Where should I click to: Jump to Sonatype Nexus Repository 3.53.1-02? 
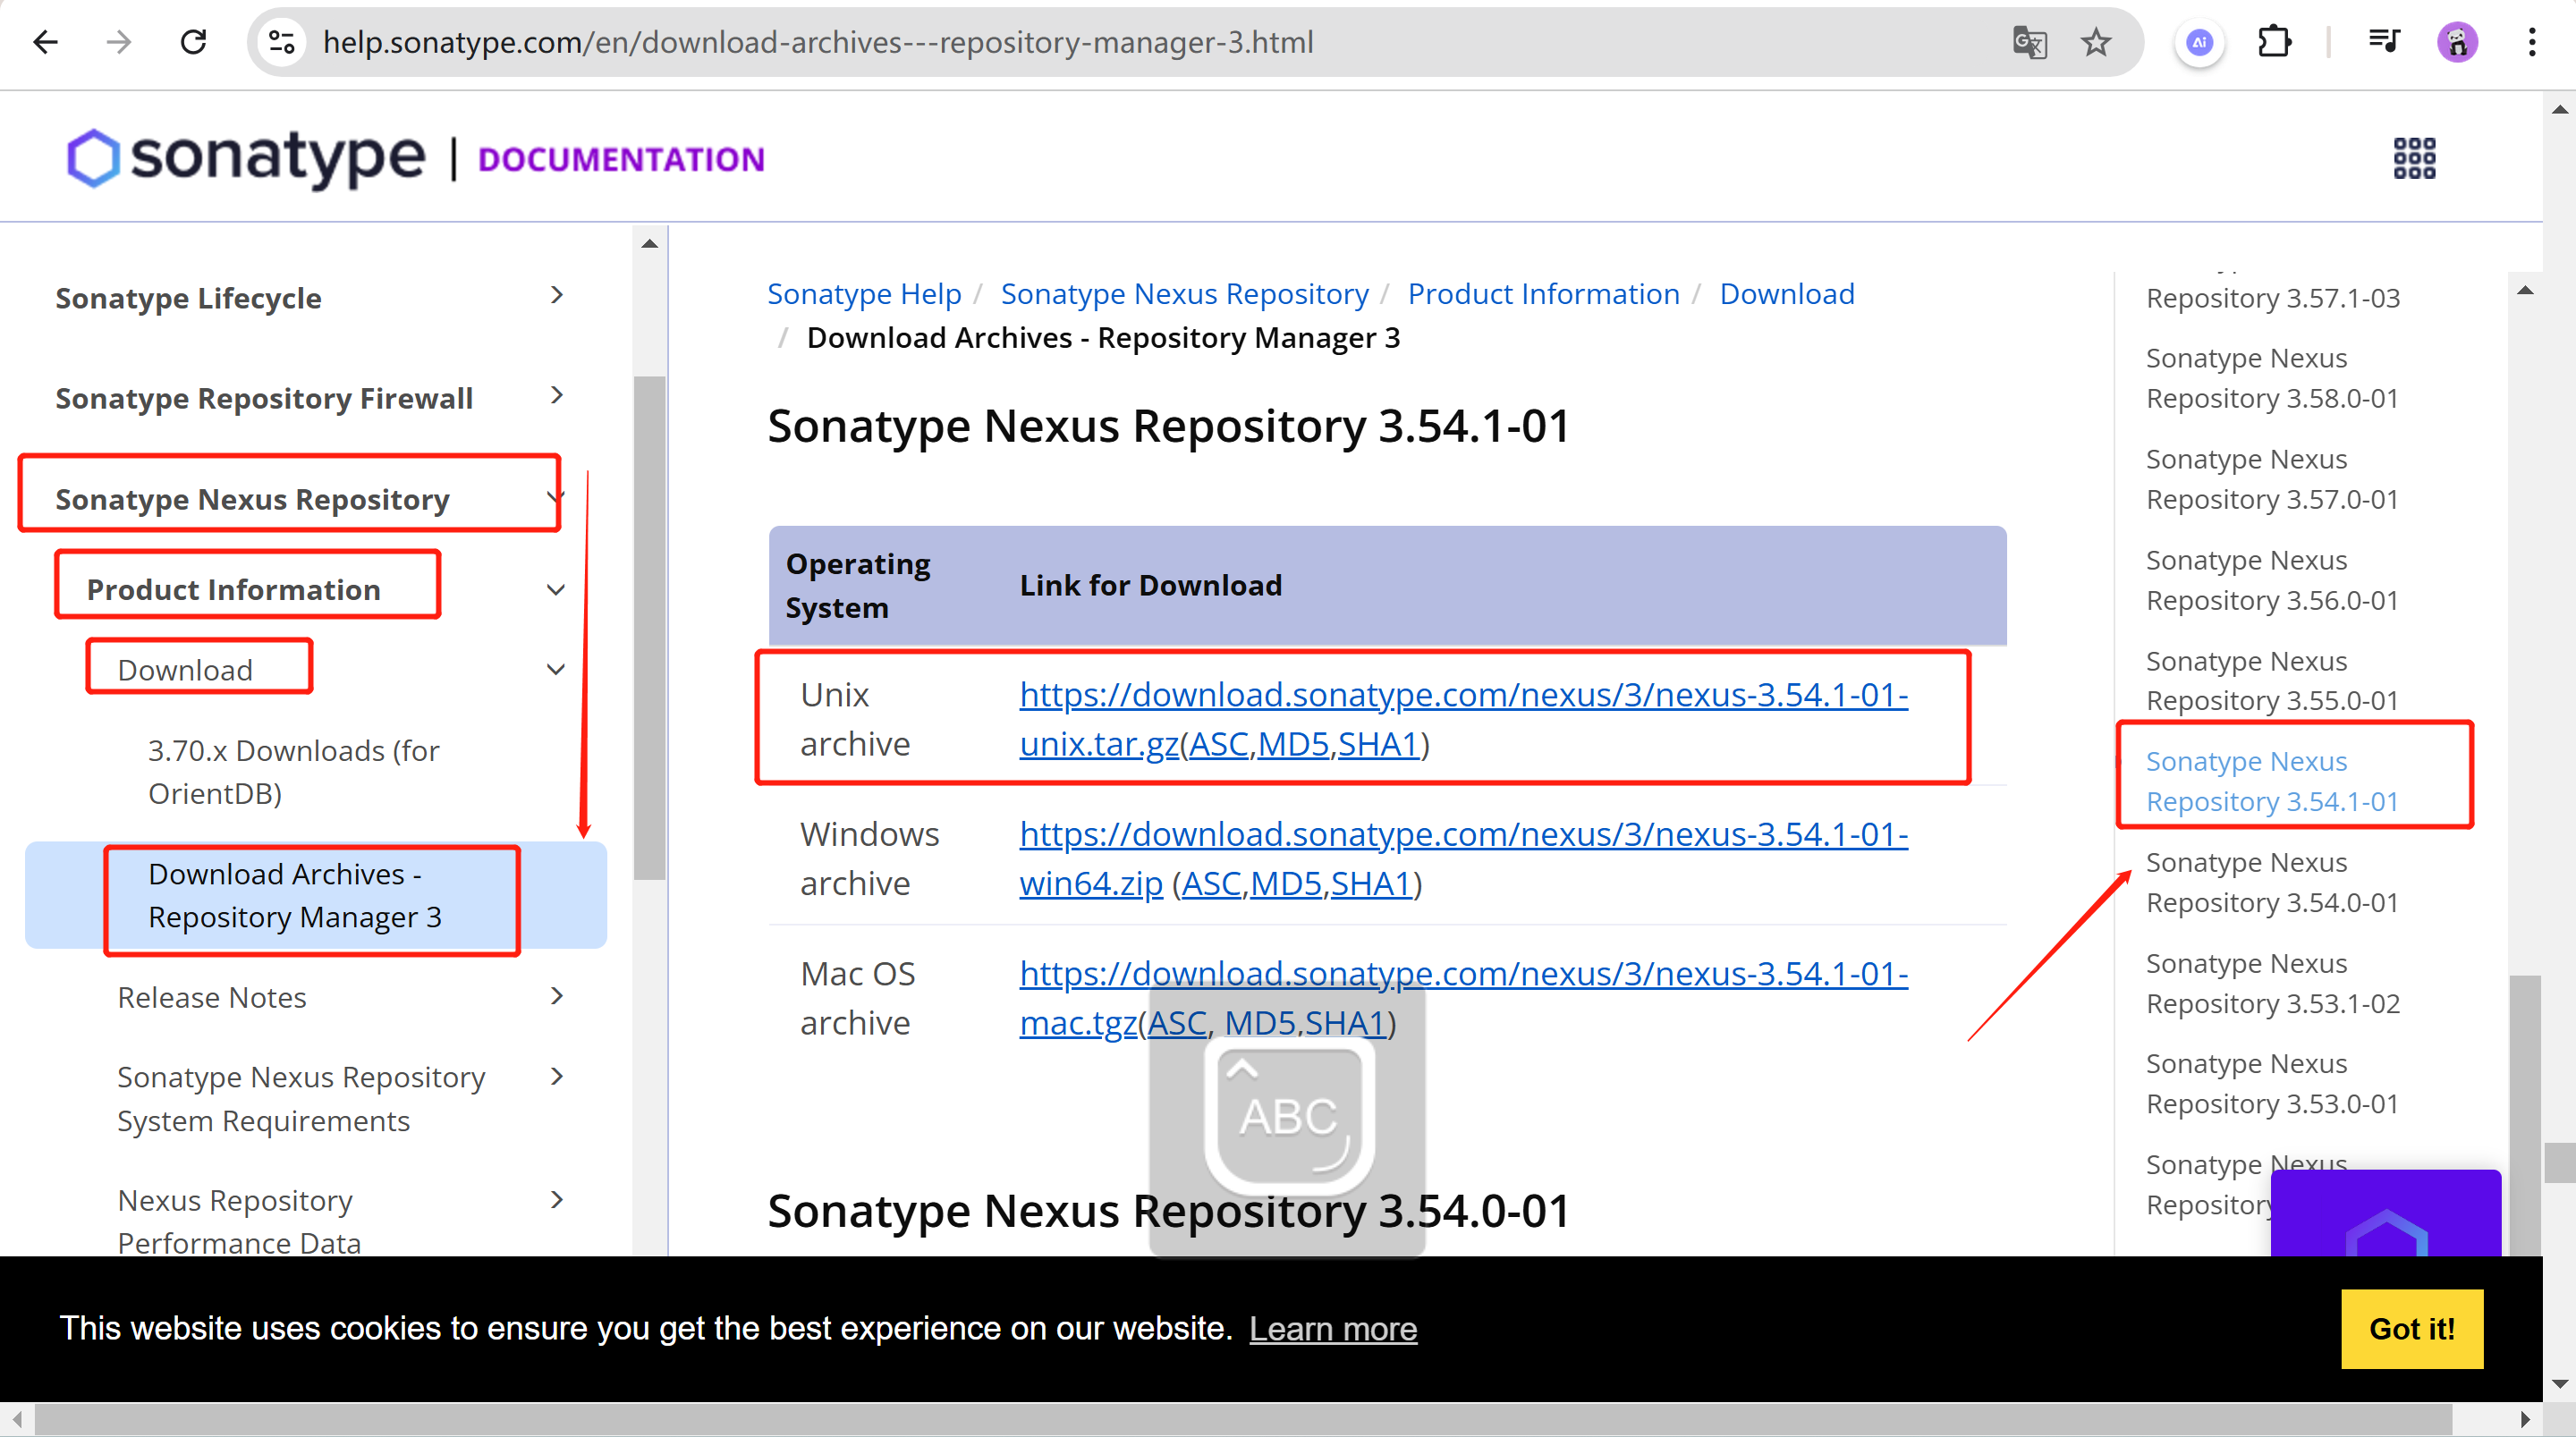[x=2272, y=983]
